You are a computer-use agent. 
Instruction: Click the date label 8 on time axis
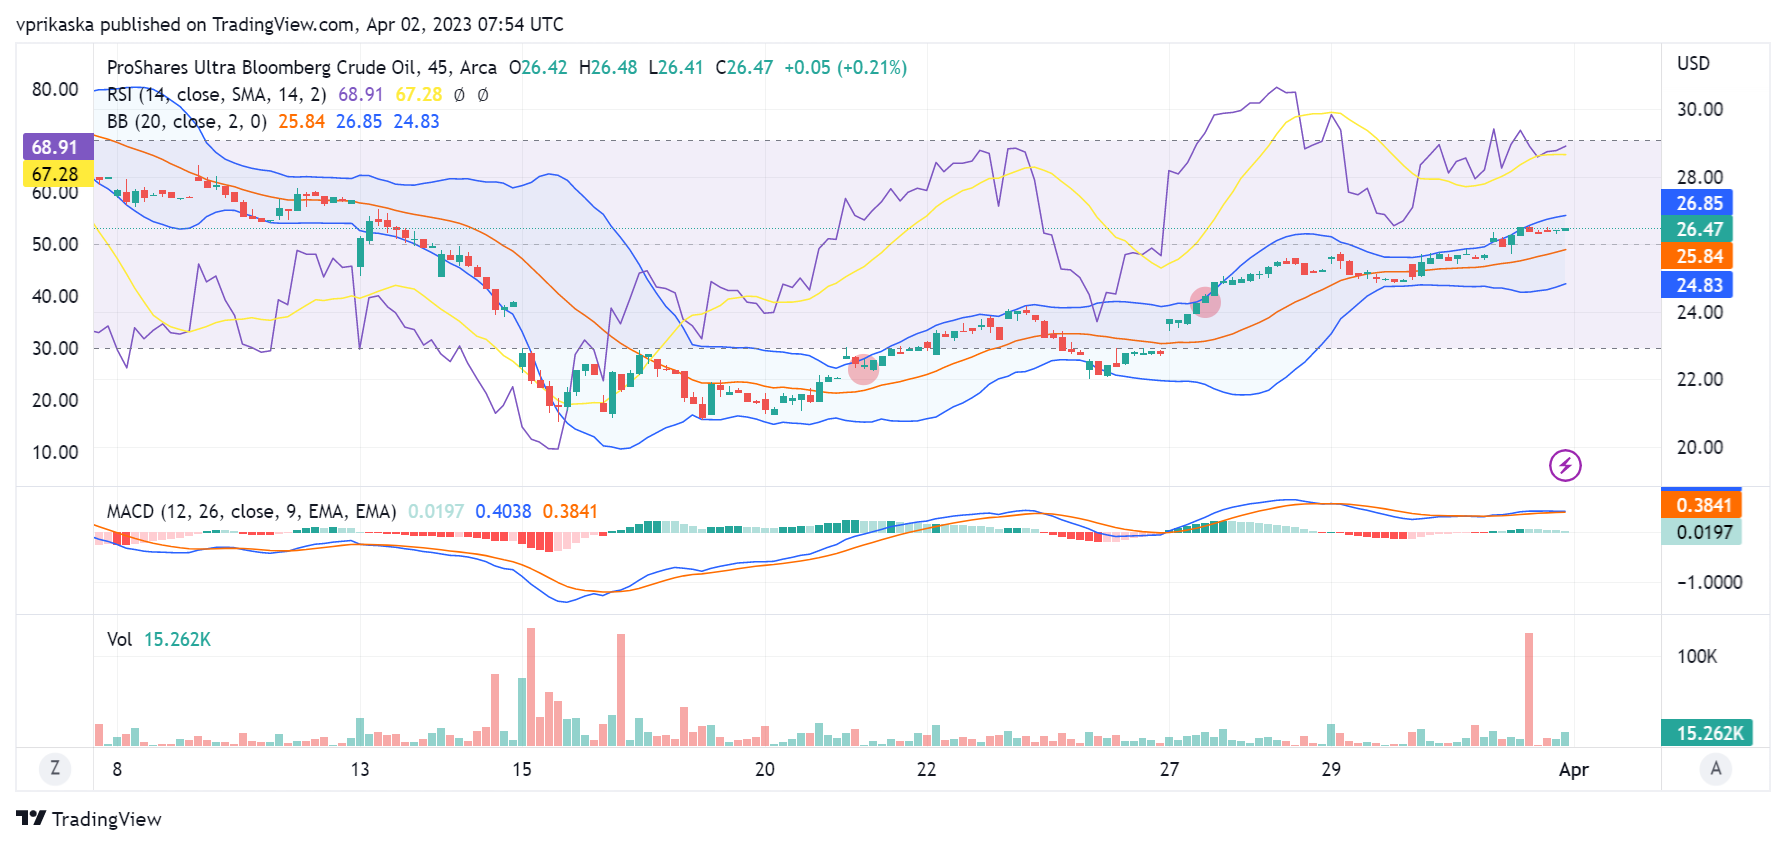[117, 769]
